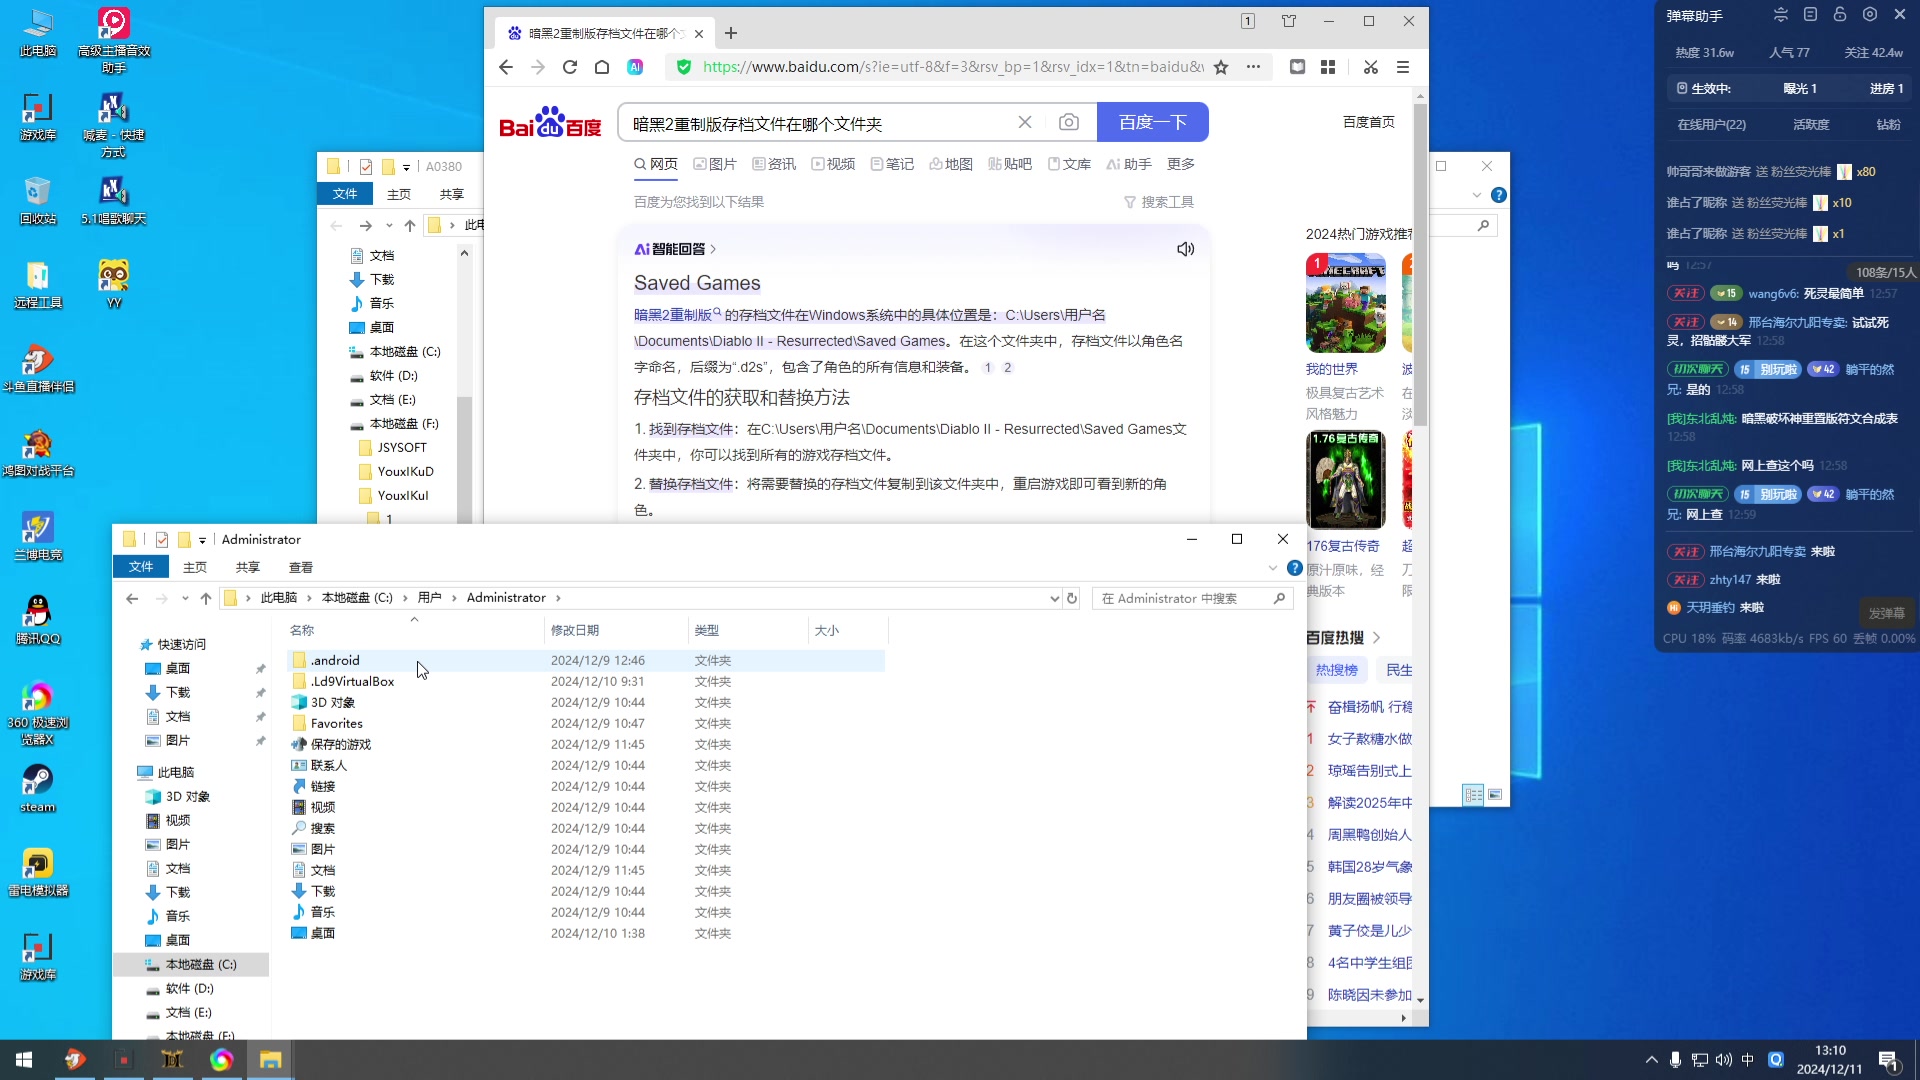Open the volume control in system tray
Viewport: 1920px width, 1080px height.
coord(1723,1060)
